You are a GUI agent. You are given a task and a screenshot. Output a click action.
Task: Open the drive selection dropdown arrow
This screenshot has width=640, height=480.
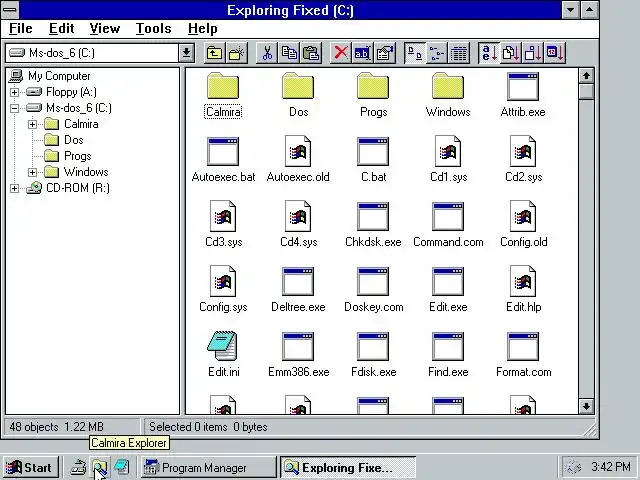point(187,53)
